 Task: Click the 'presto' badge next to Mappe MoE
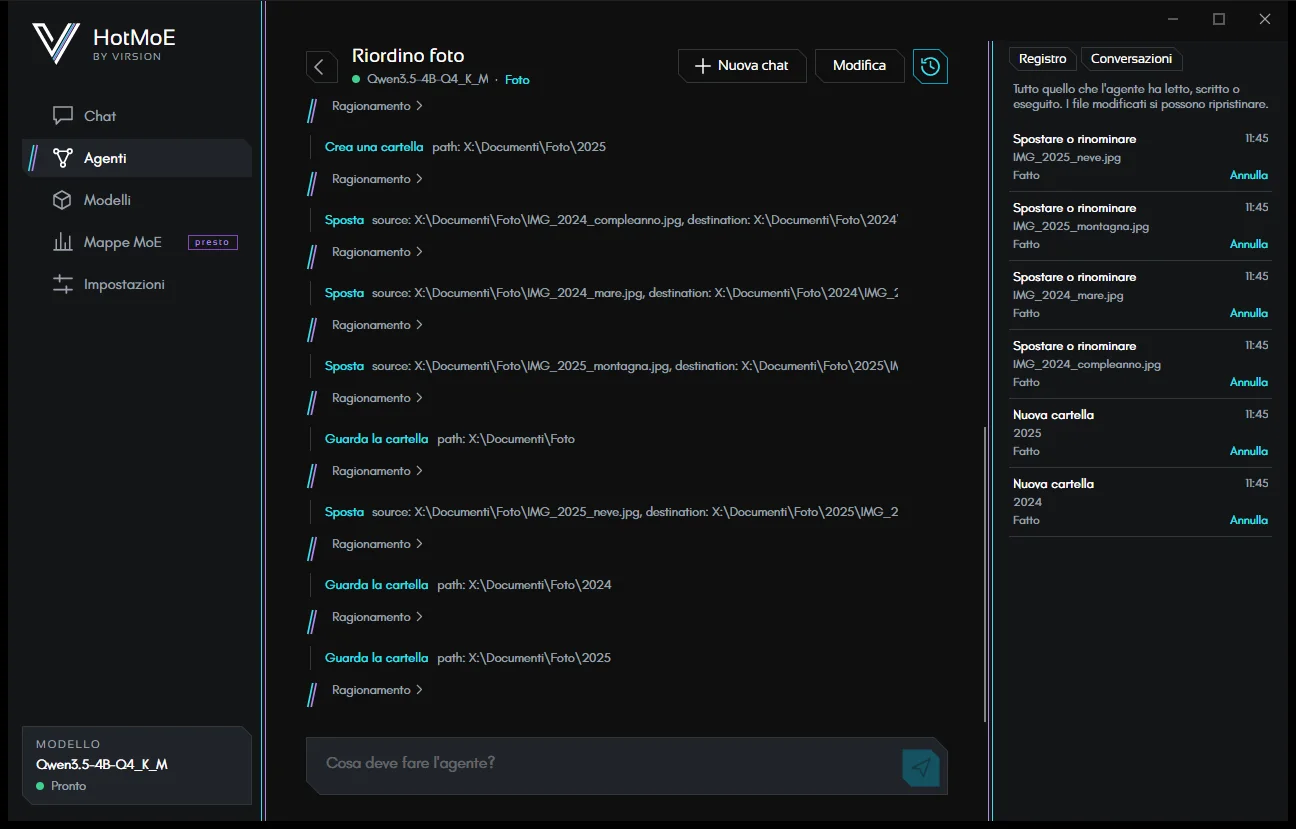(x=212, y=242)
